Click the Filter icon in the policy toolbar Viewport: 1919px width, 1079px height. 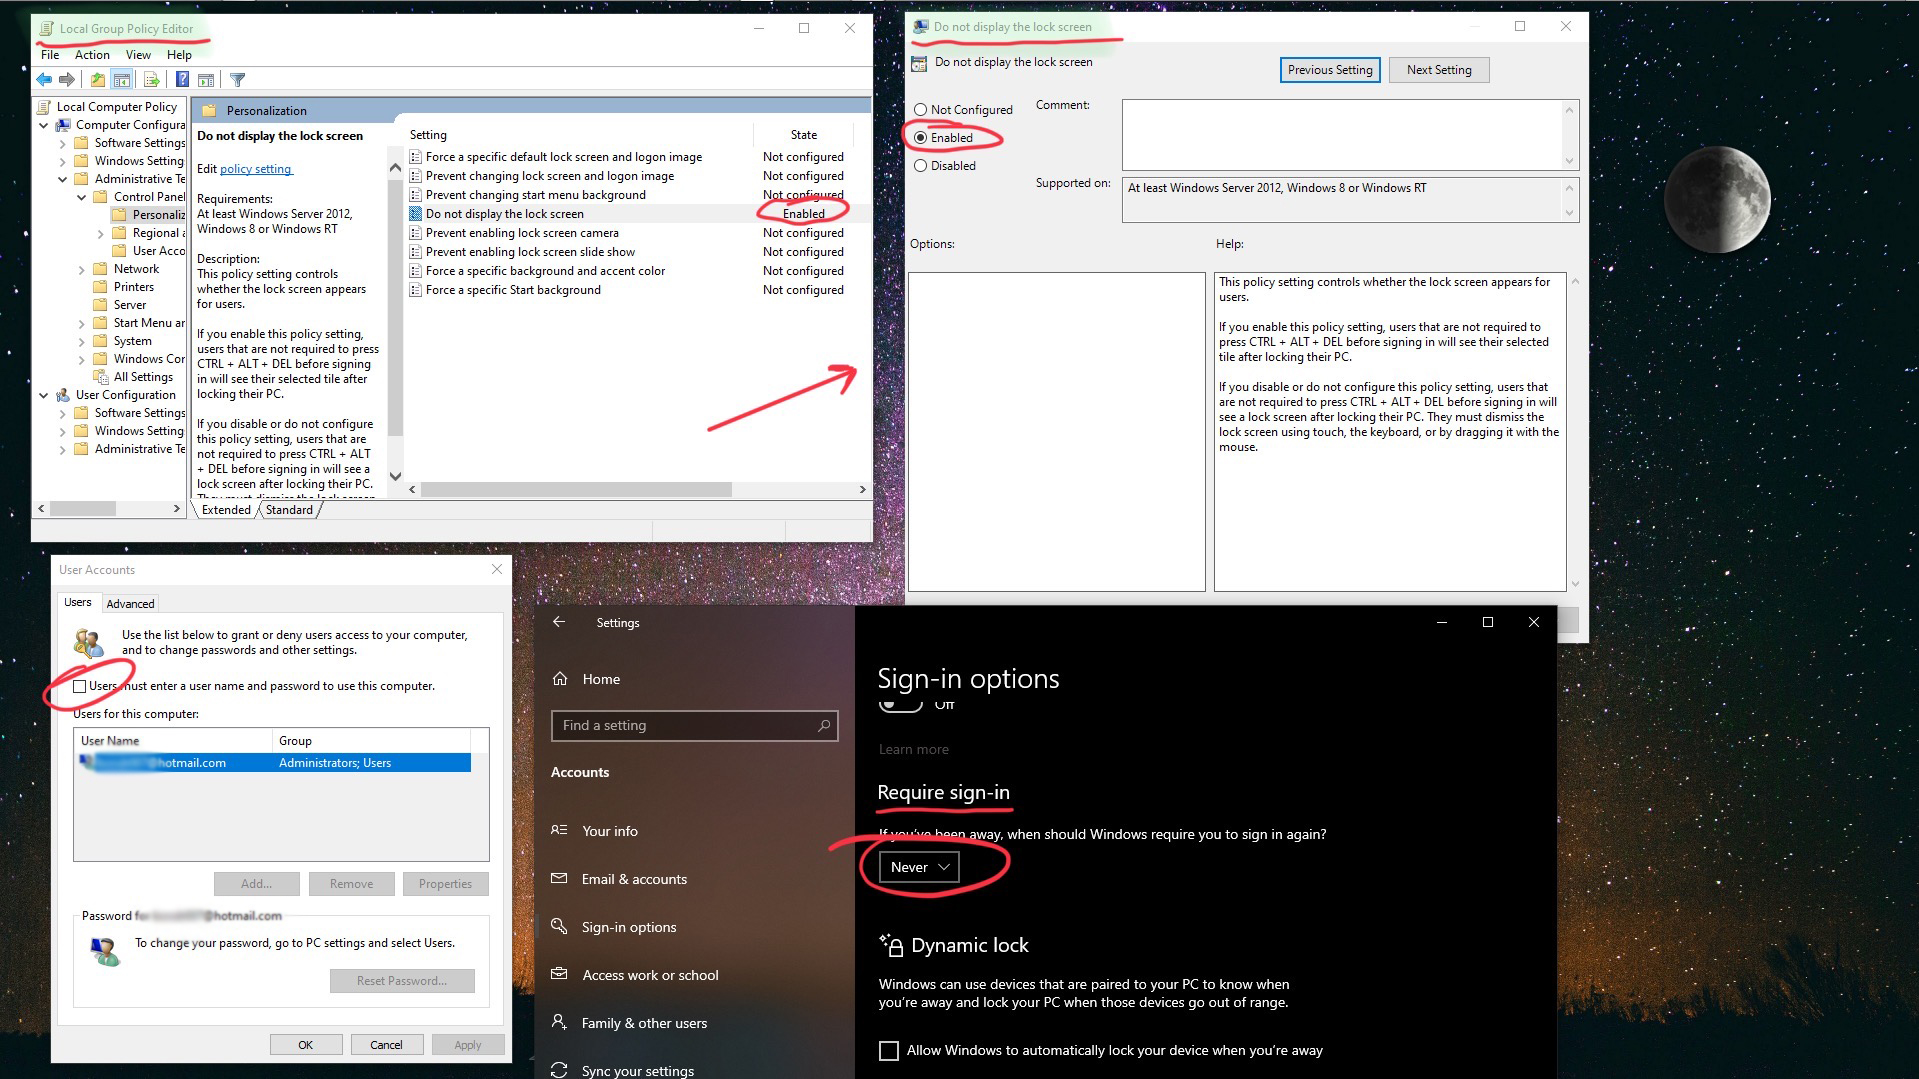click(x=237, y=80)
